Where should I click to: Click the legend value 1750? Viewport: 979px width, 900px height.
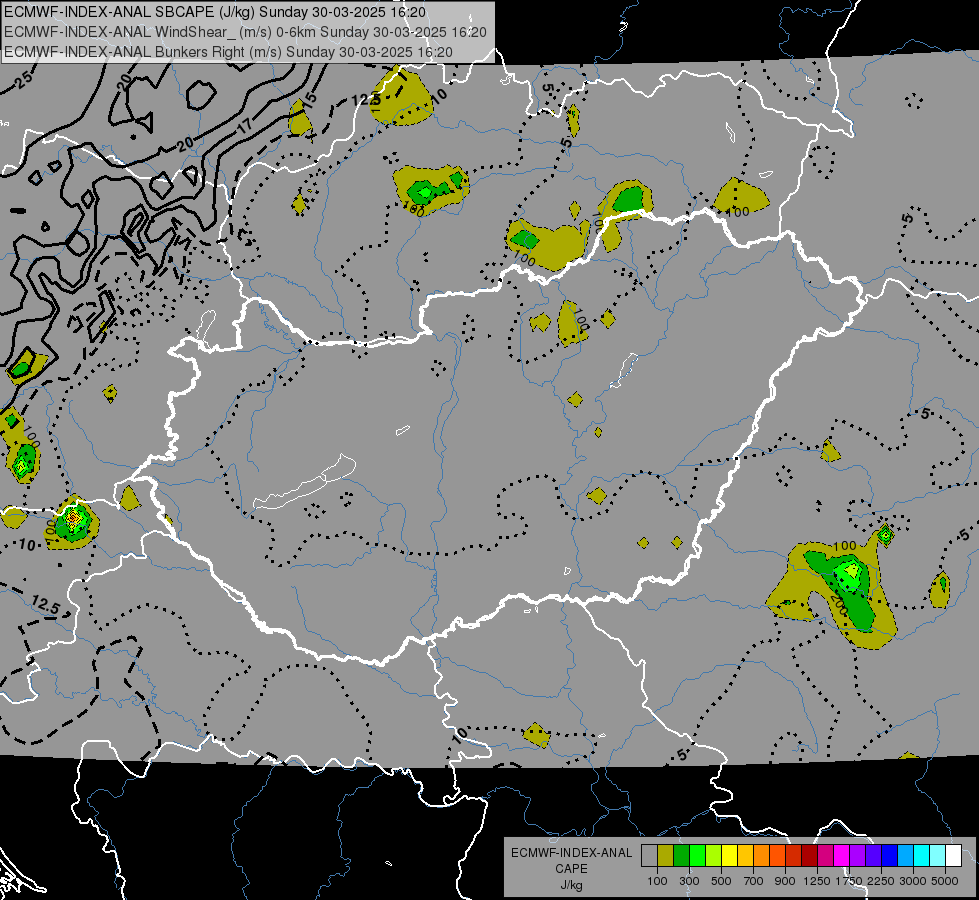coord(849,881)
